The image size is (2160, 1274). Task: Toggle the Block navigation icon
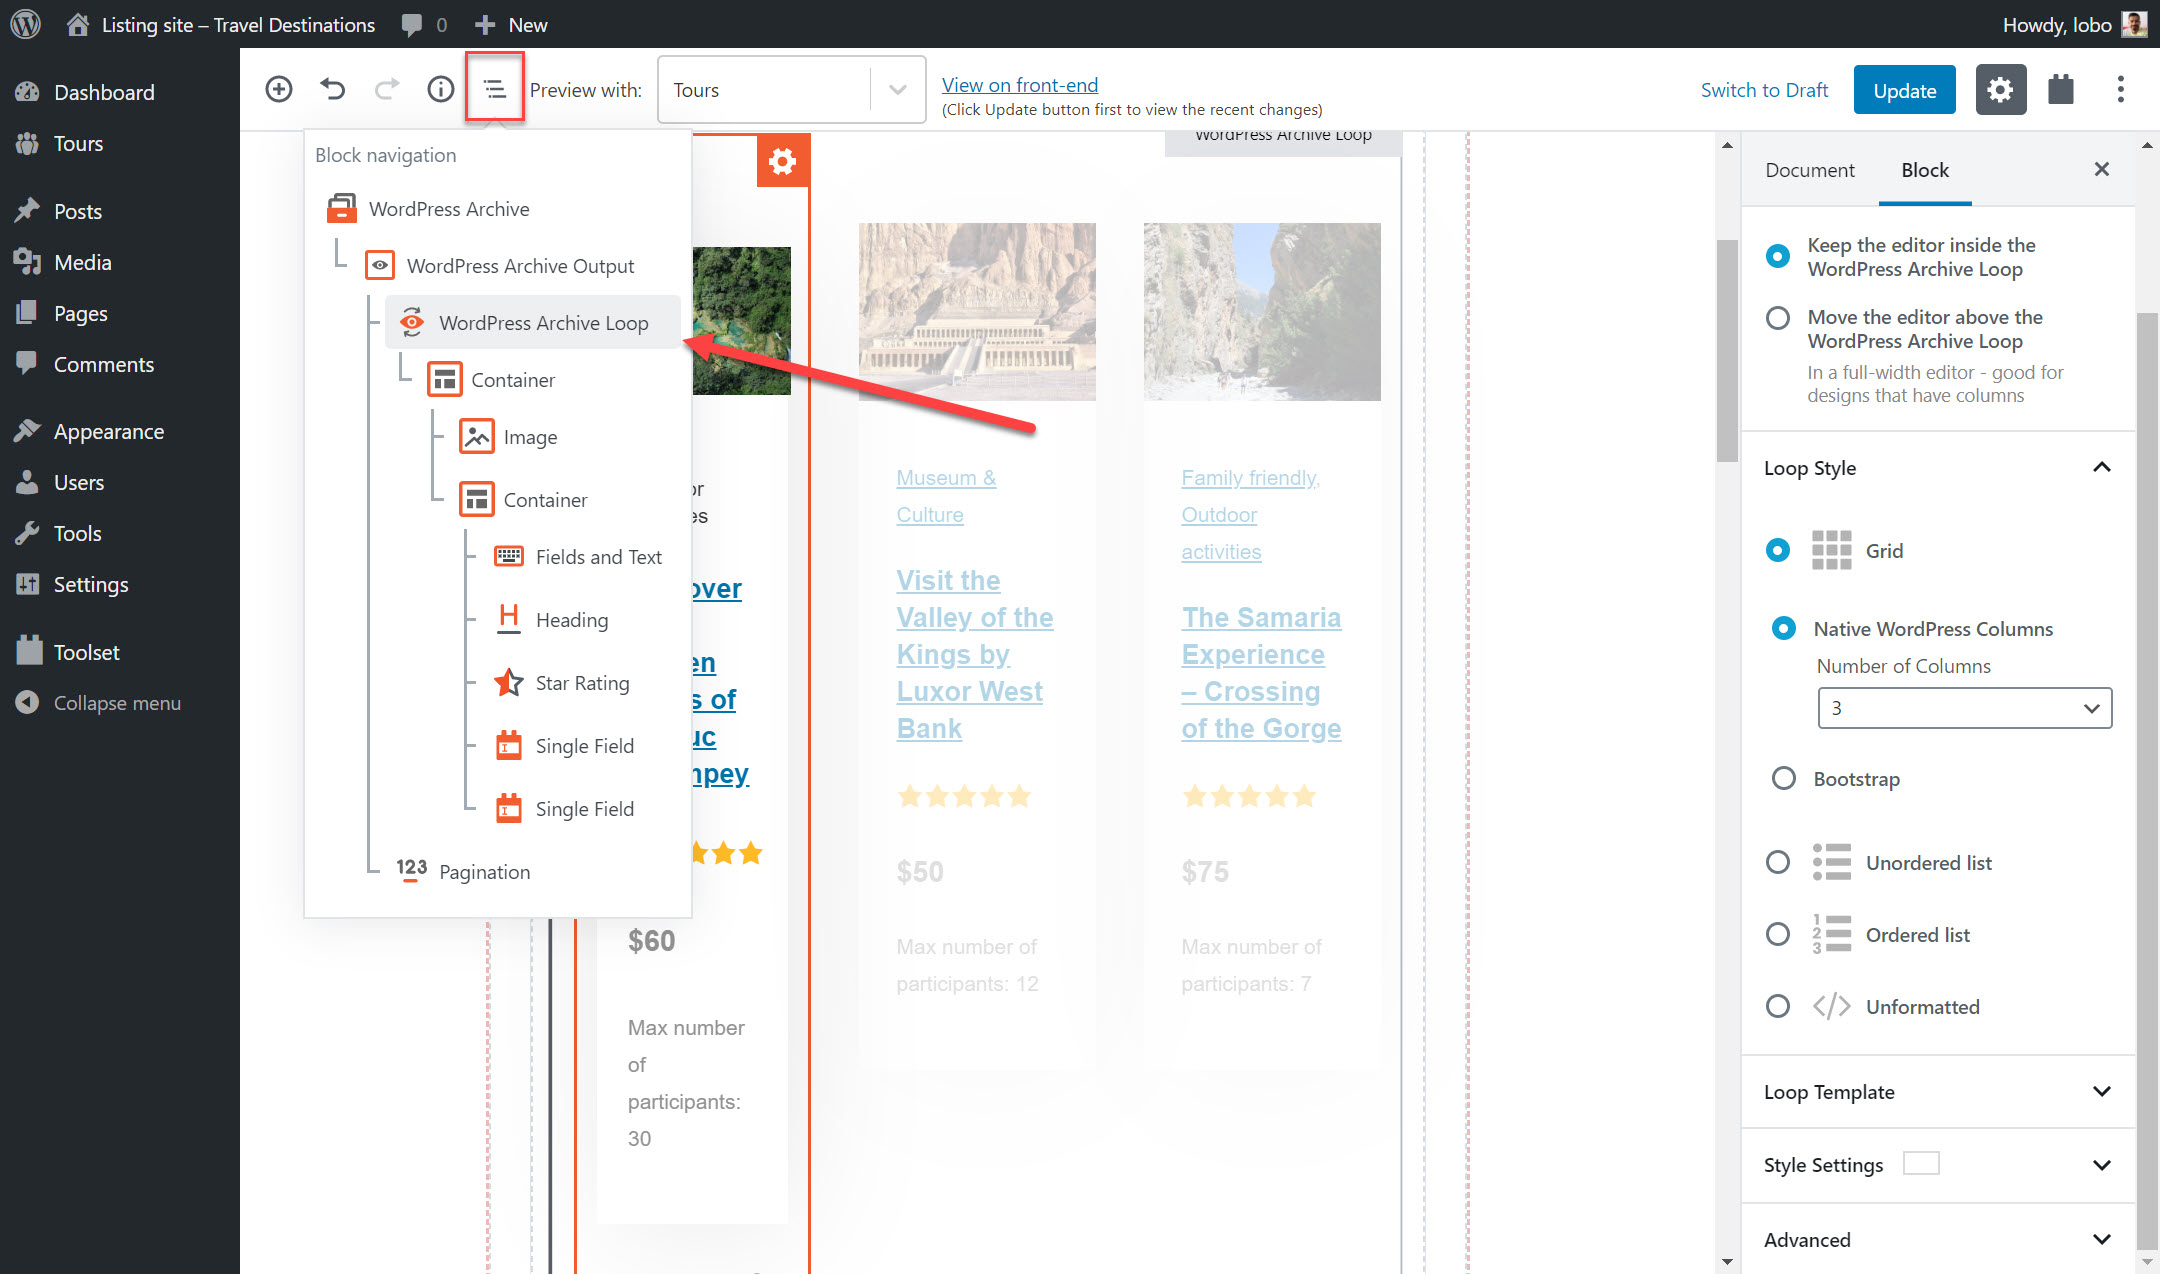pos(495,89)
